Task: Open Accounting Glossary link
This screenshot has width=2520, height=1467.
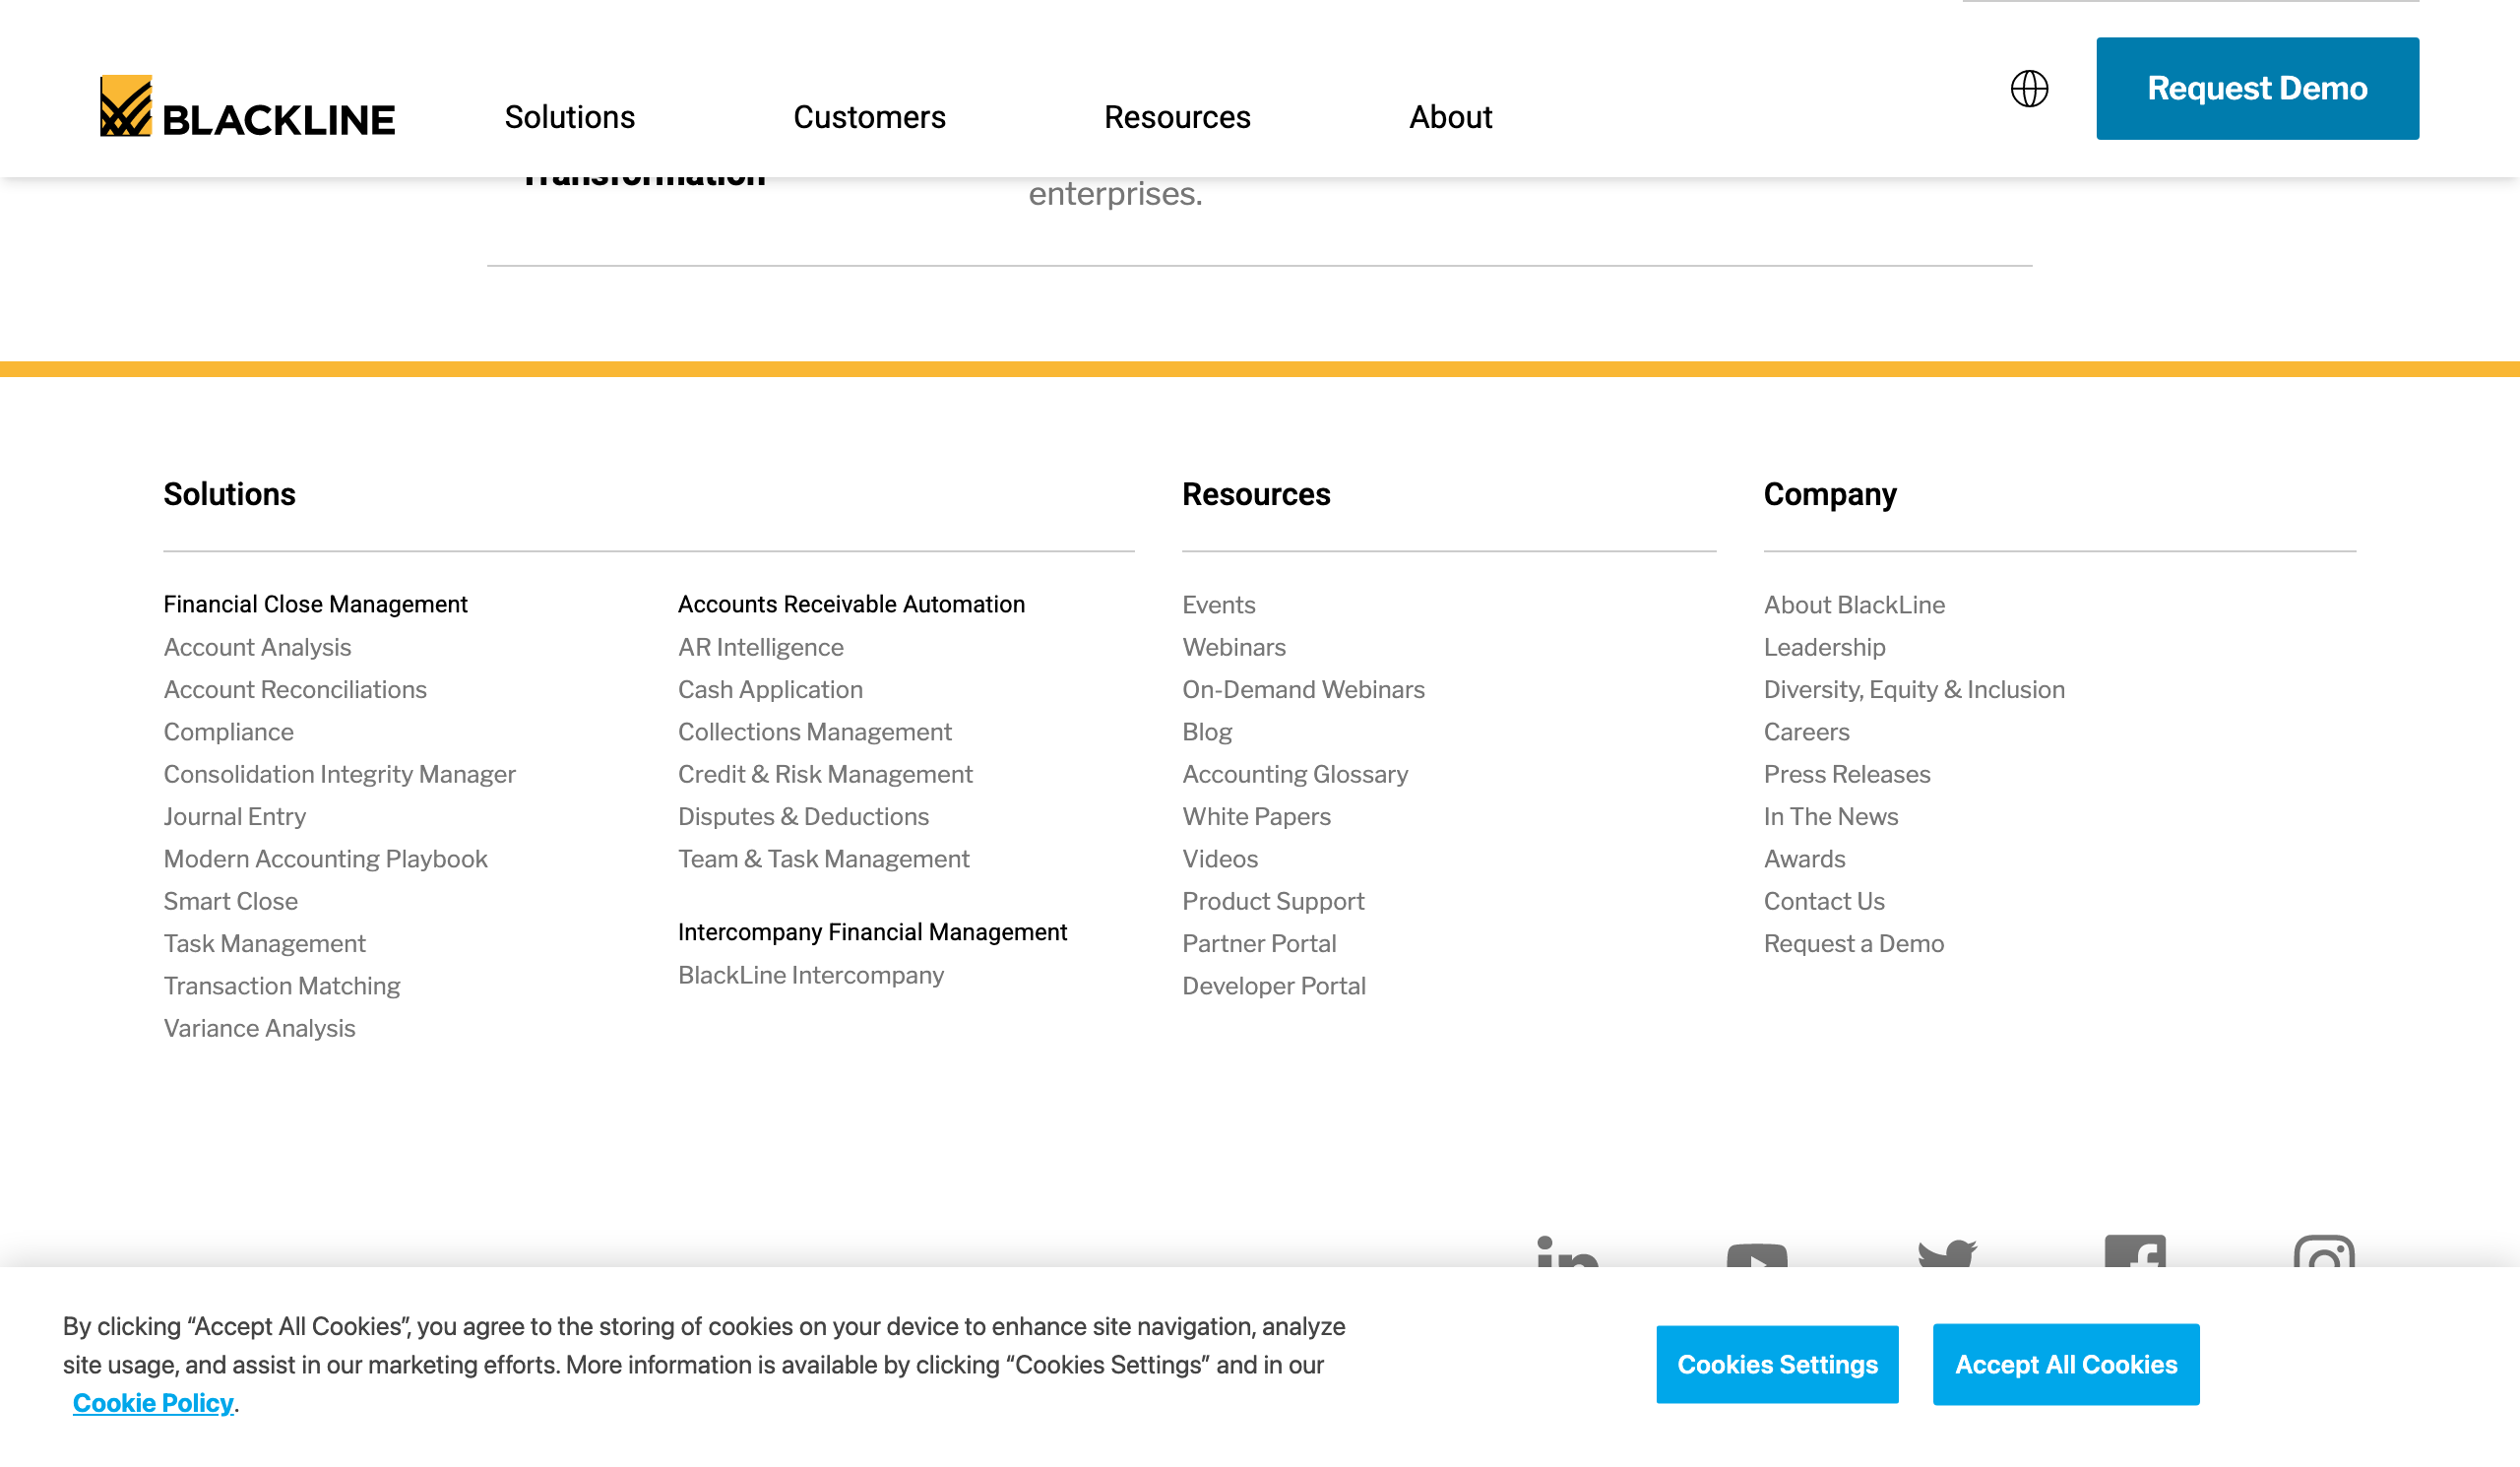Action: tap(1294, 774)
